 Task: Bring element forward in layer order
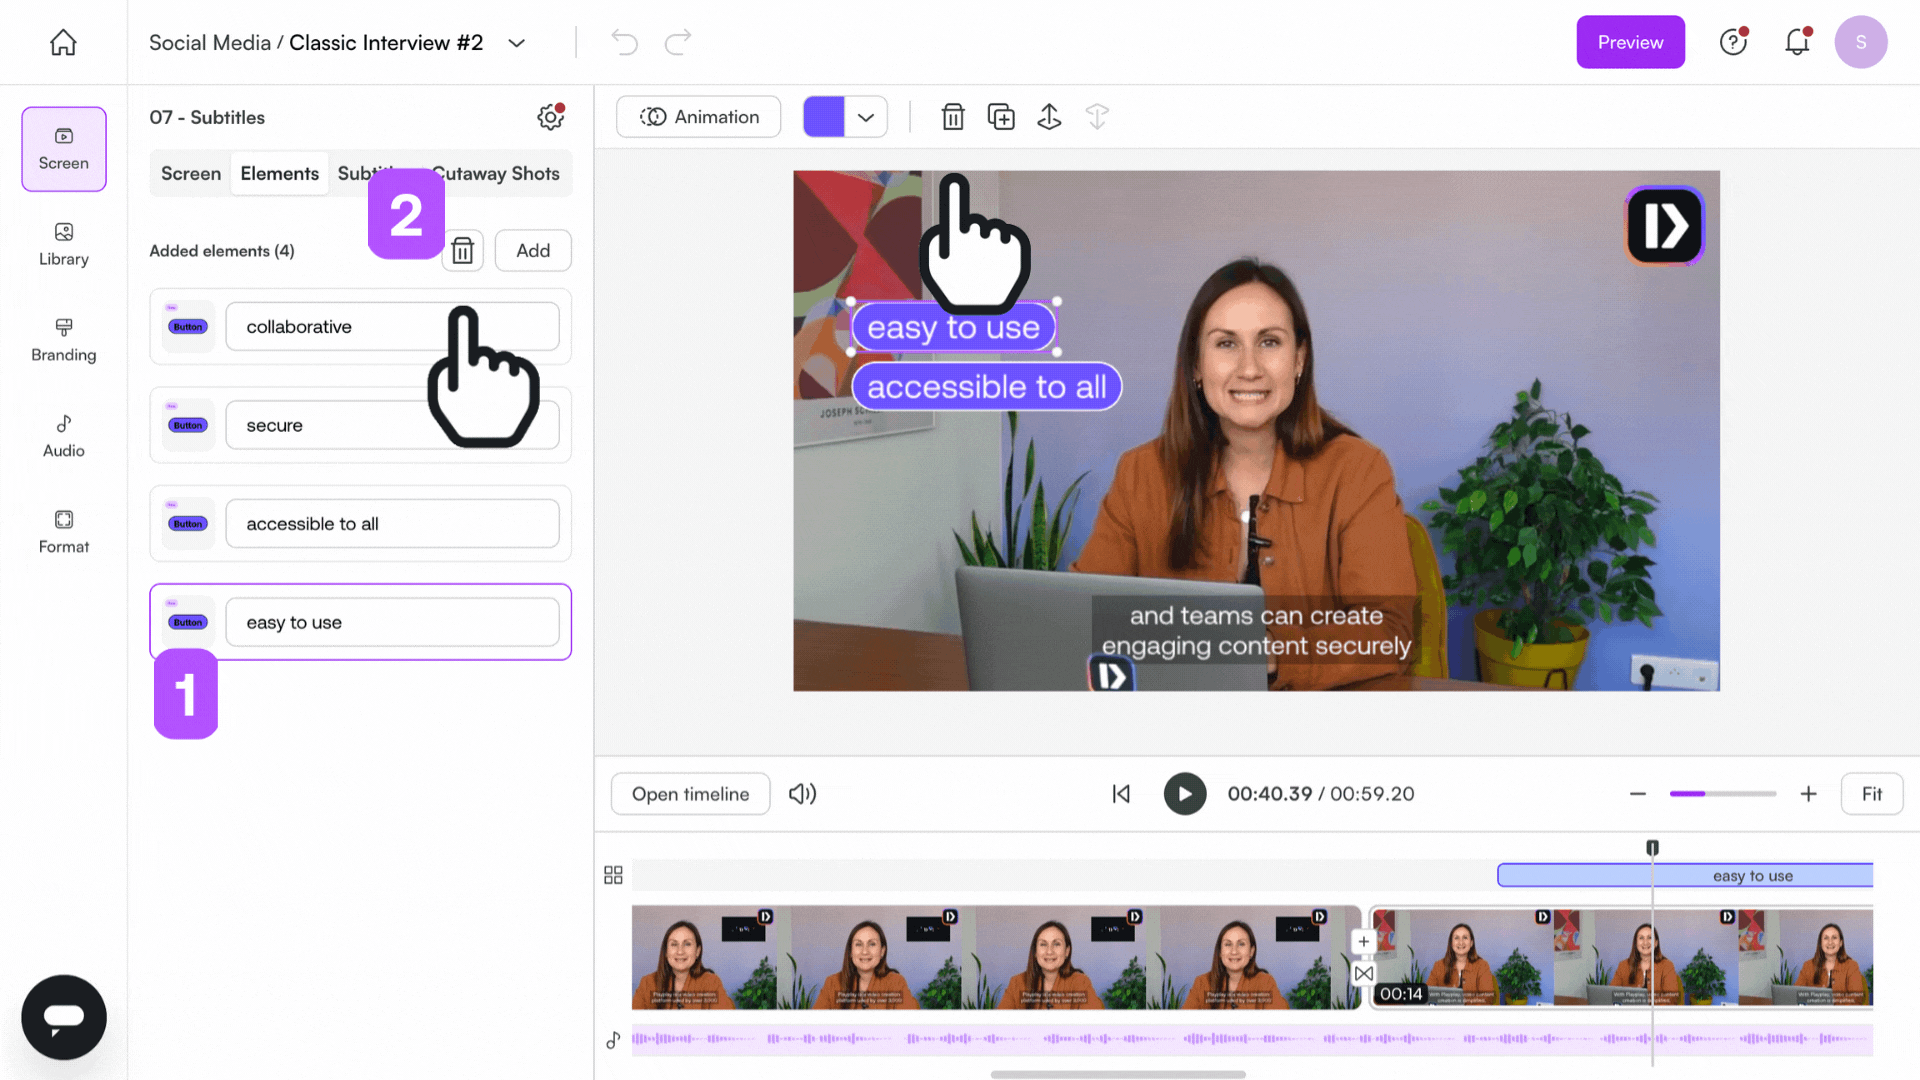1048,117
